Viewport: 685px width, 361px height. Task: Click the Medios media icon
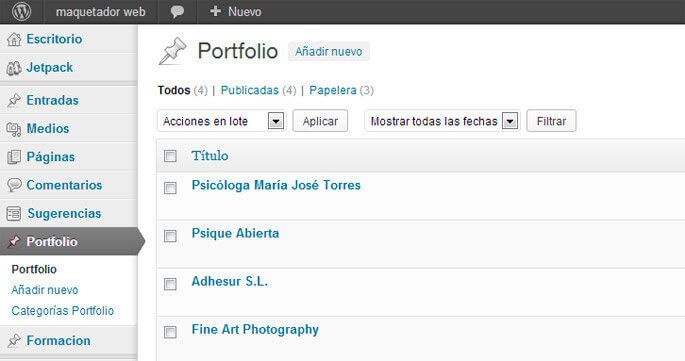[14, 129]
